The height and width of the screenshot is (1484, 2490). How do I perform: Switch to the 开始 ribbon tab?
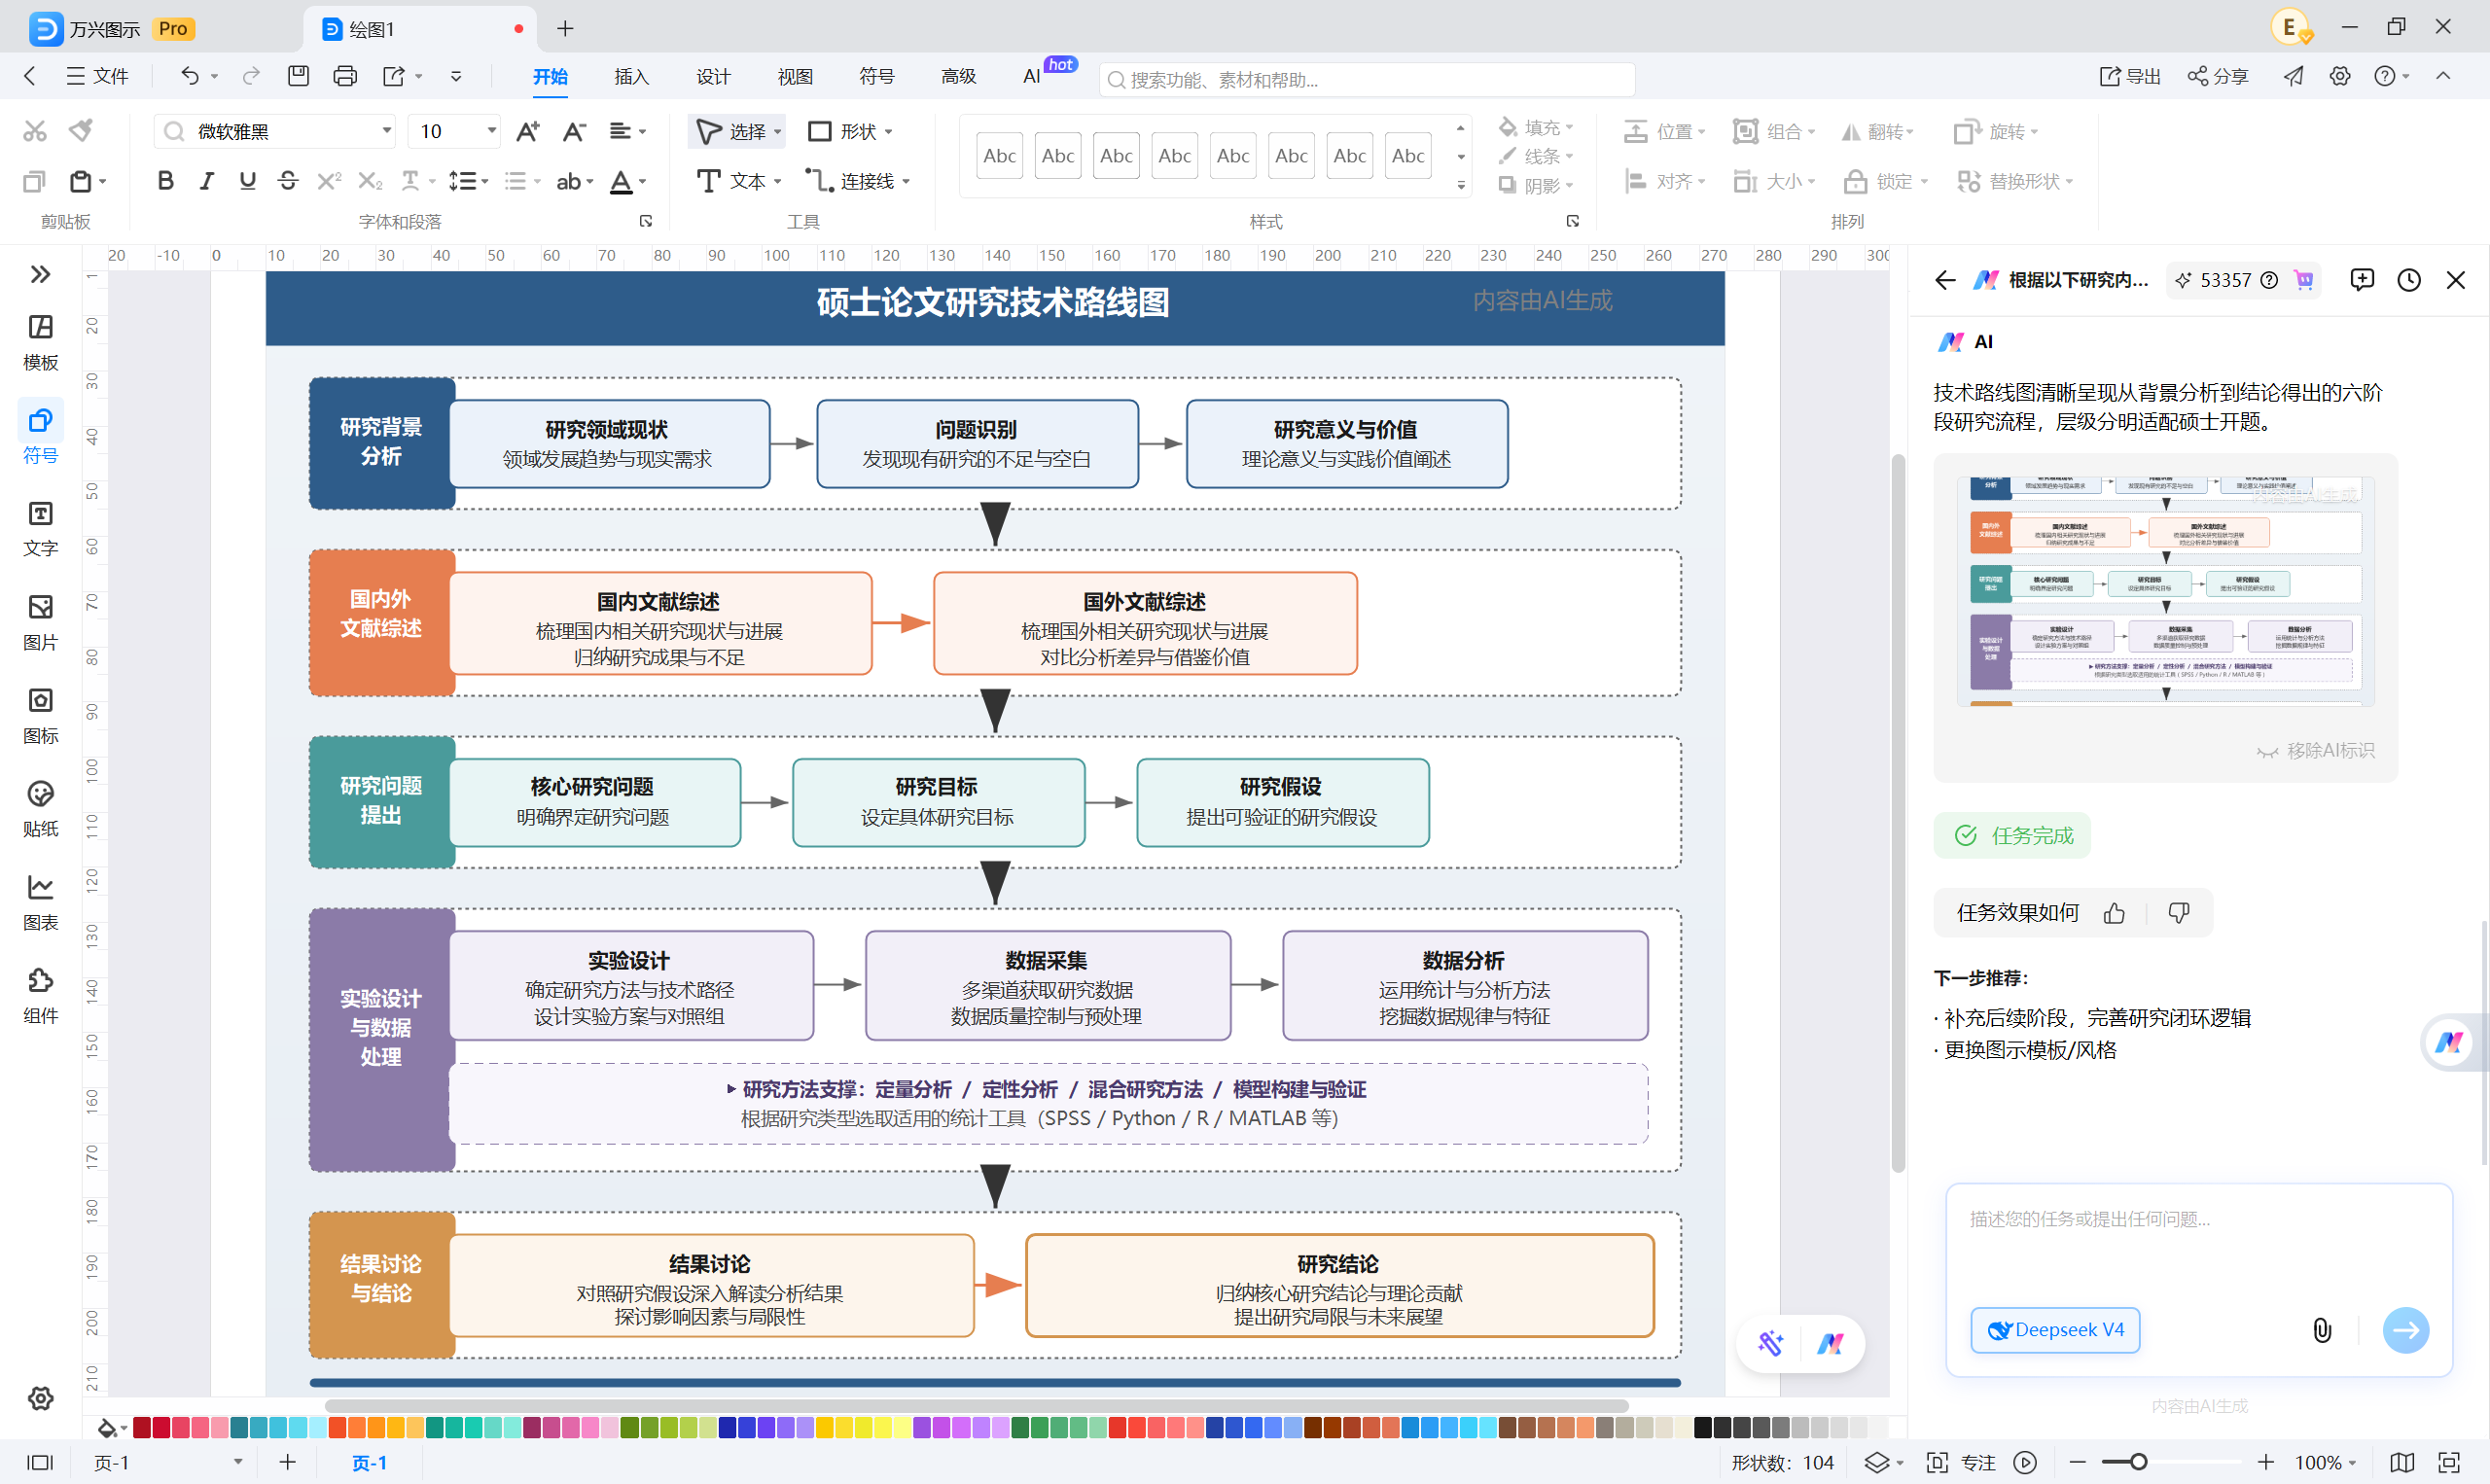coord(550,77)
